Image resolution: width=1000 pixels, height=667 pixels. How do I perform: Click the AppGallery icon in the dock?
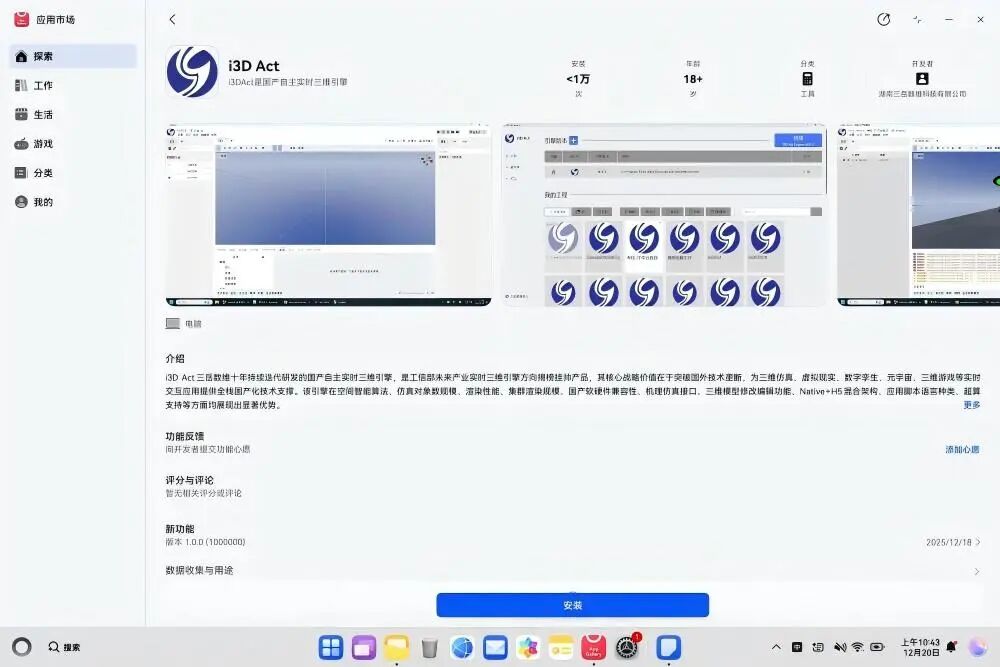594,647
